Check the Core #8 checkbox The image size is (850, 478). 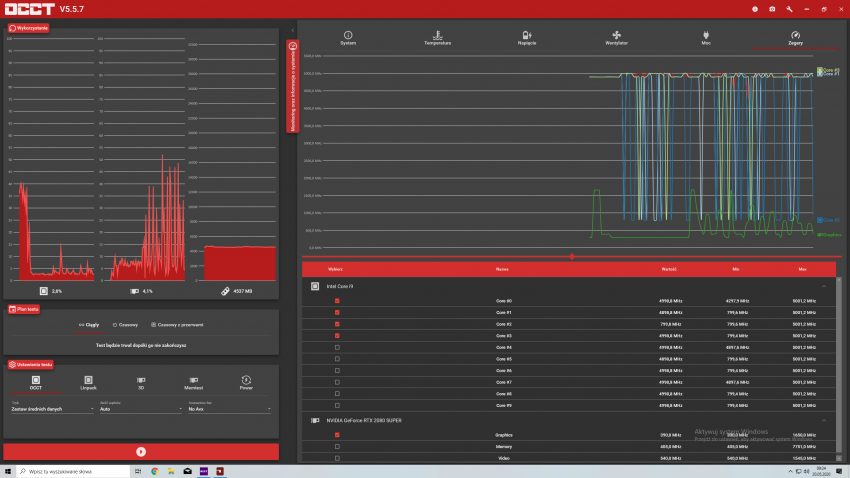point(337,394)
